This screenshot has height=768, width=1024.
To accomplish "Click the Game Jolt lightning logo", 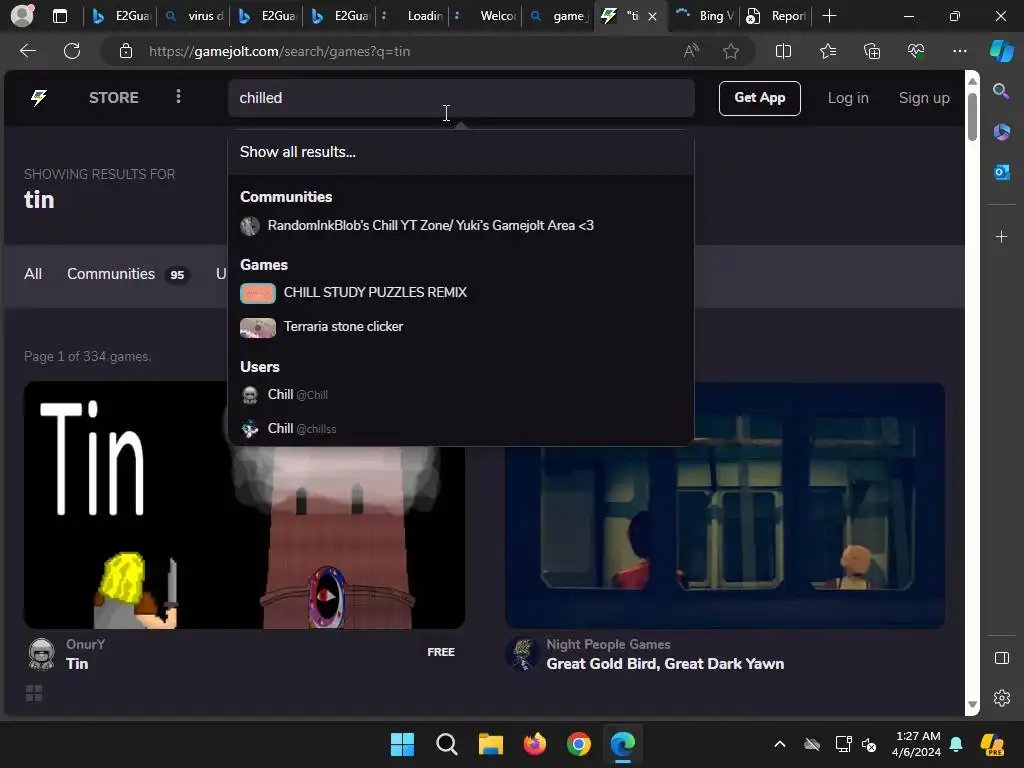I will 39,98.
